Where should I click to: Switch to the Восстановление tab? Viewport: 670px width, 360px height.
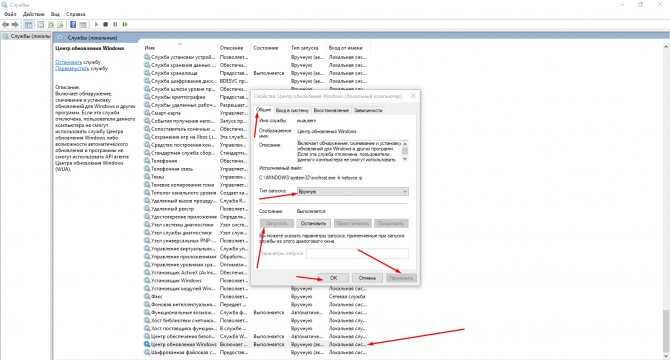point(331,110)
